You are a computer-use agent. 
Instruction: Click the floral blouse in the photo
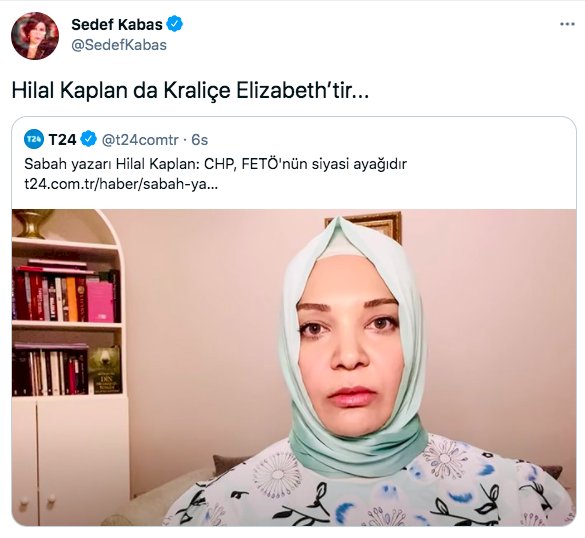367,485
